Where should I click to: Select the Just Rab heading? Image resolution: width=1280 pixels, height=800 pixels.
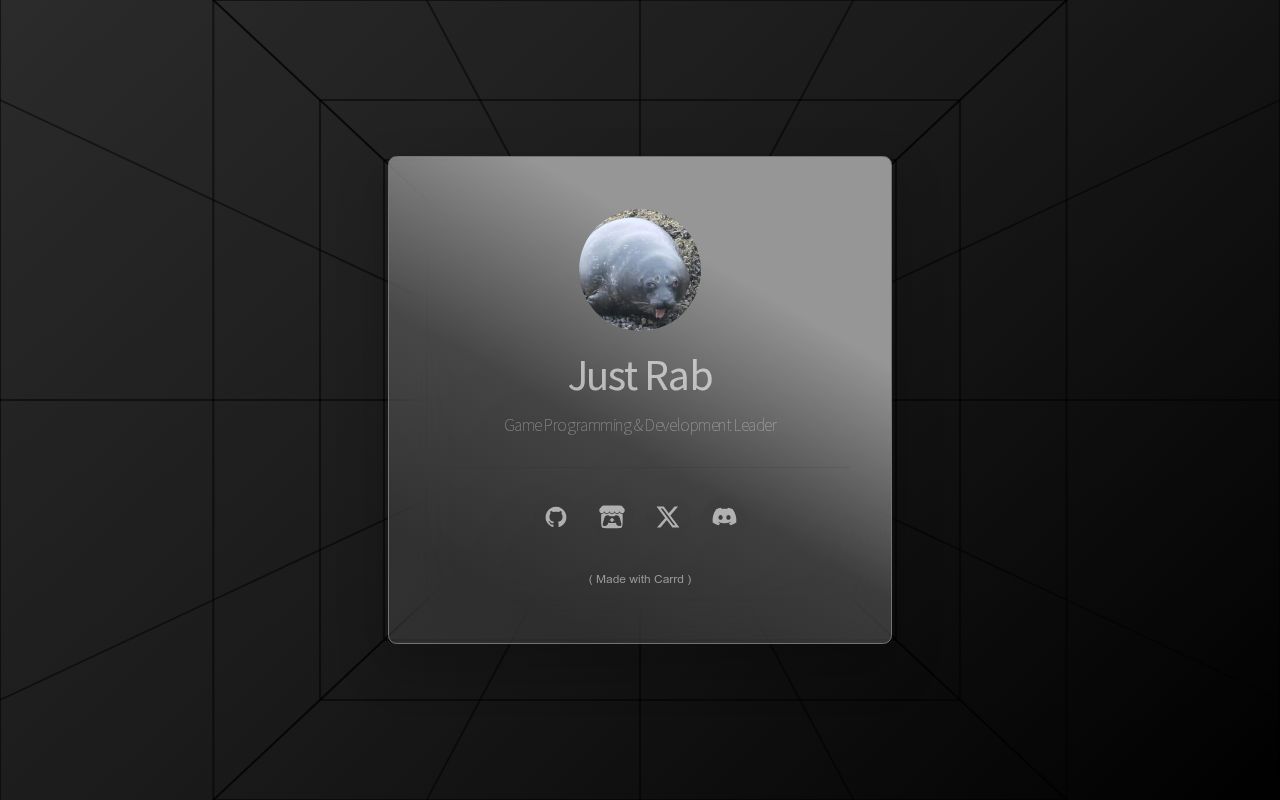click(640, 377)
